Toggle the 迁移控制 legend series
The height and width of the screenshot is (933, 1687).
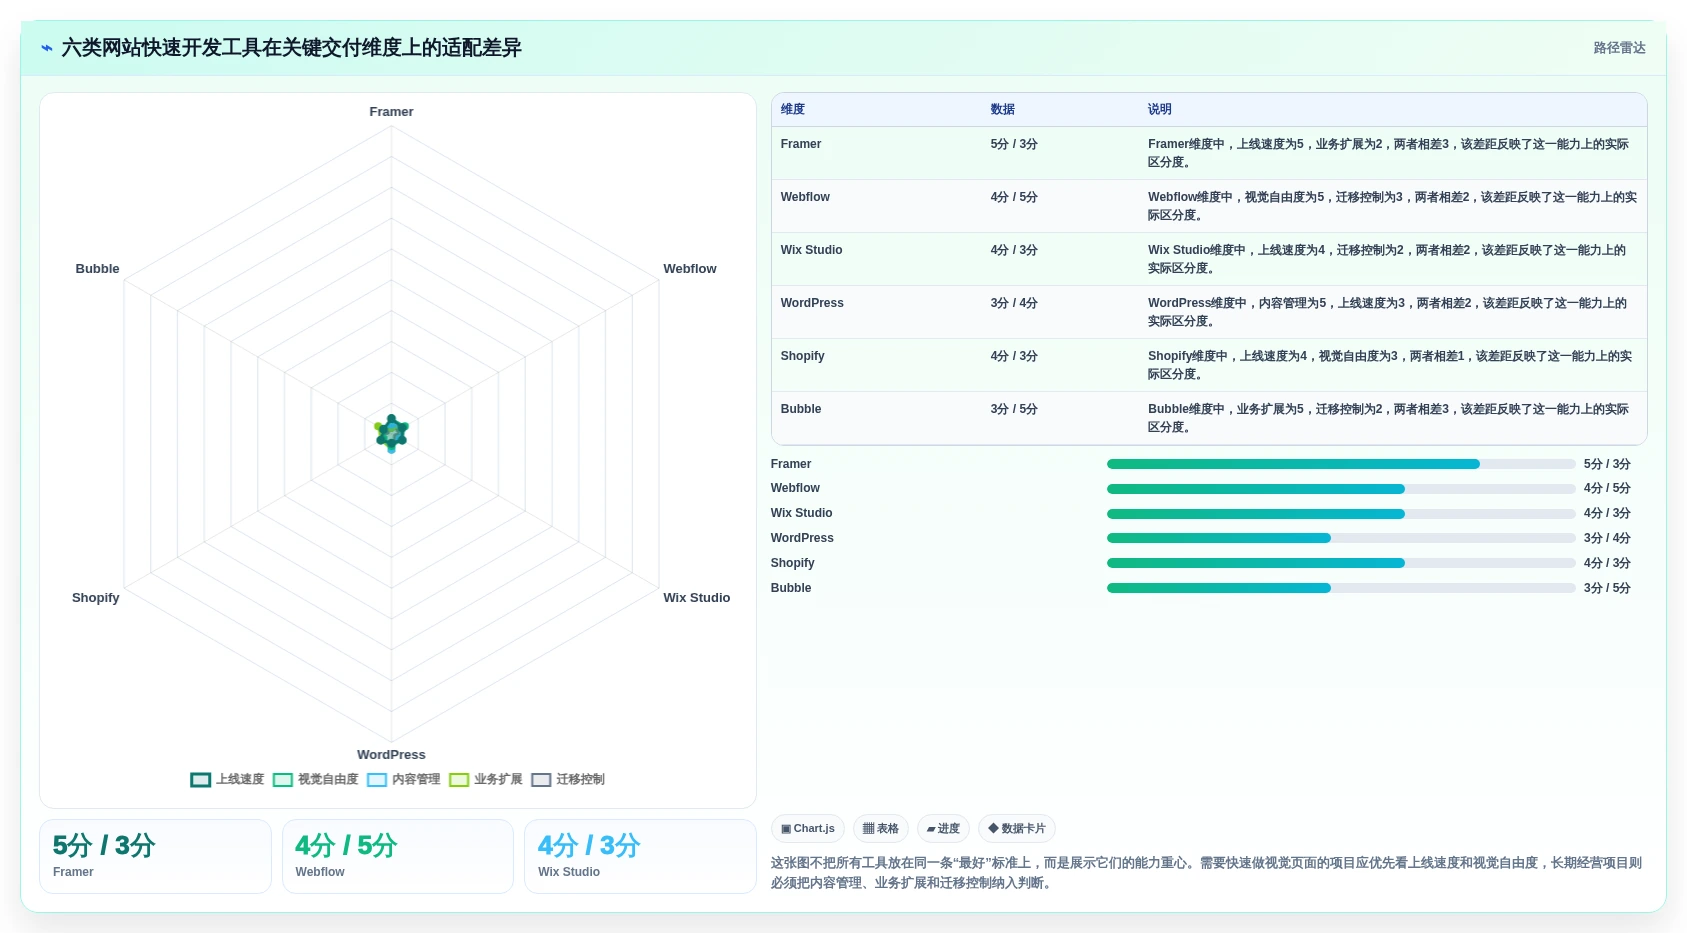point(567,779)
